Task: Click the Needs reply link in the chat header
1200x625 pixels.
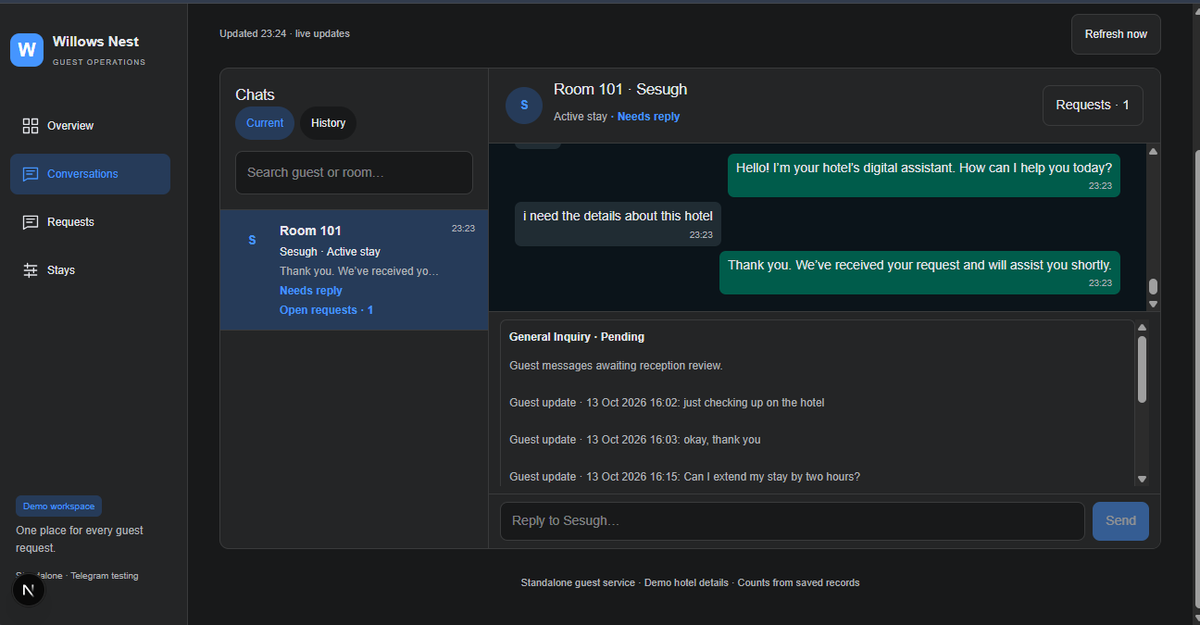Action: (x=648, y=117)
